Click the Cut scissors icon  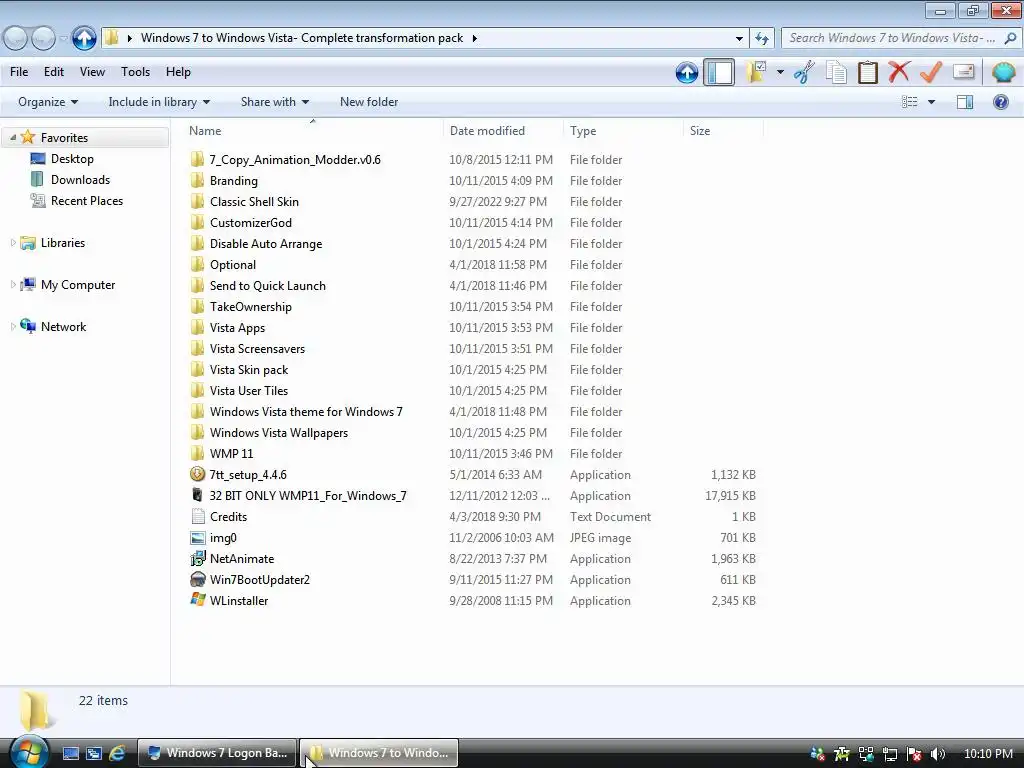pyautogui.click(x=805, y=72)
